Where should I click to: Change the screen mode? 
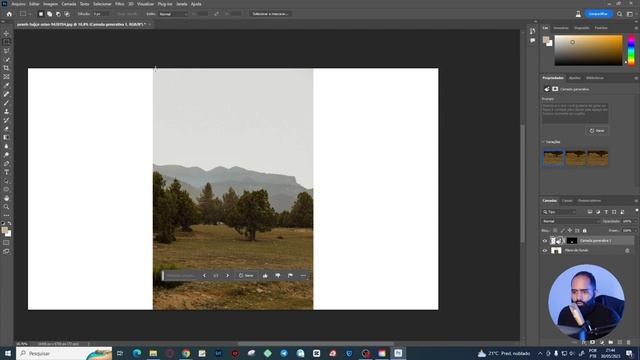tap(6, 251)
